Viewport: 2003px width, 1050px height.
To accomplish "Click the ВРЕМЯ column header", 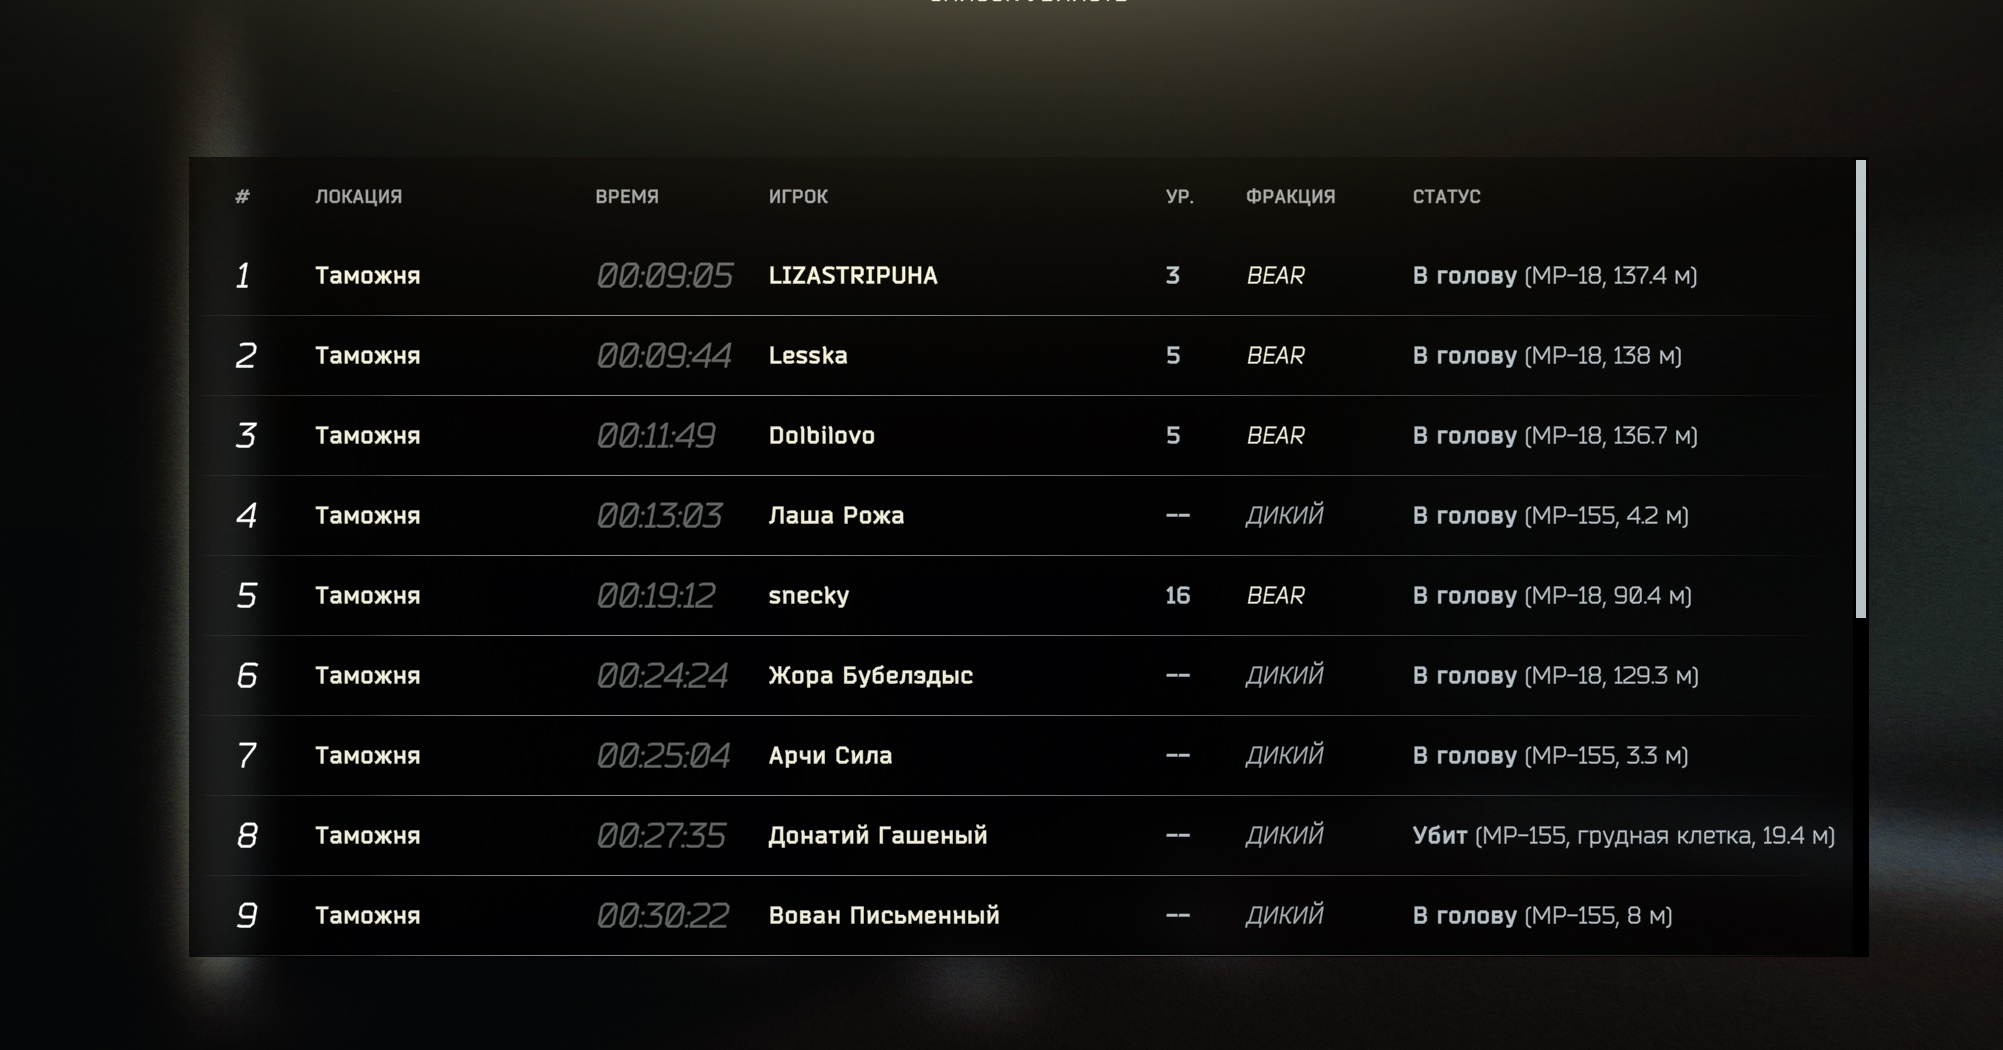I will click(x=627, y=197).
